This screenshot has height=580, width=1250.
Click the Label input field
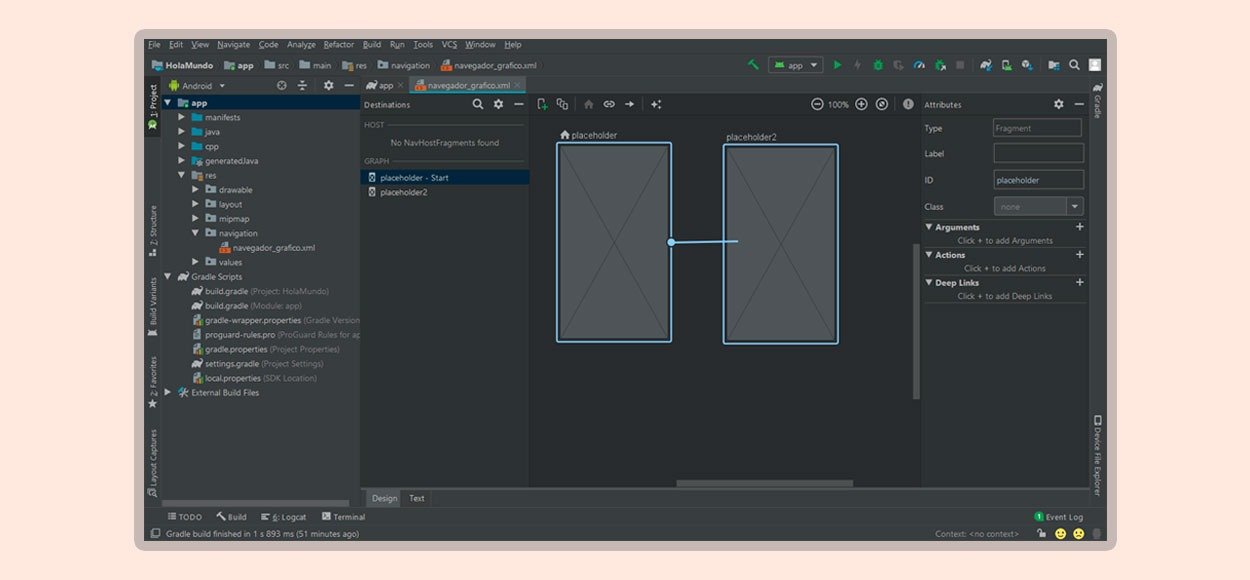click(1038, 154)
